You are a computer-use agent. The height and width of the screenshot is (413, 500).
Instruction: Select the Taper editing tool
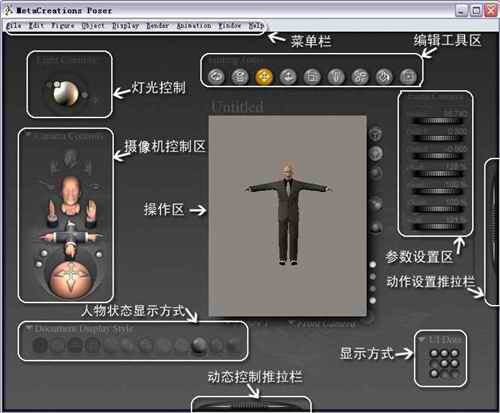click(336, 76)
